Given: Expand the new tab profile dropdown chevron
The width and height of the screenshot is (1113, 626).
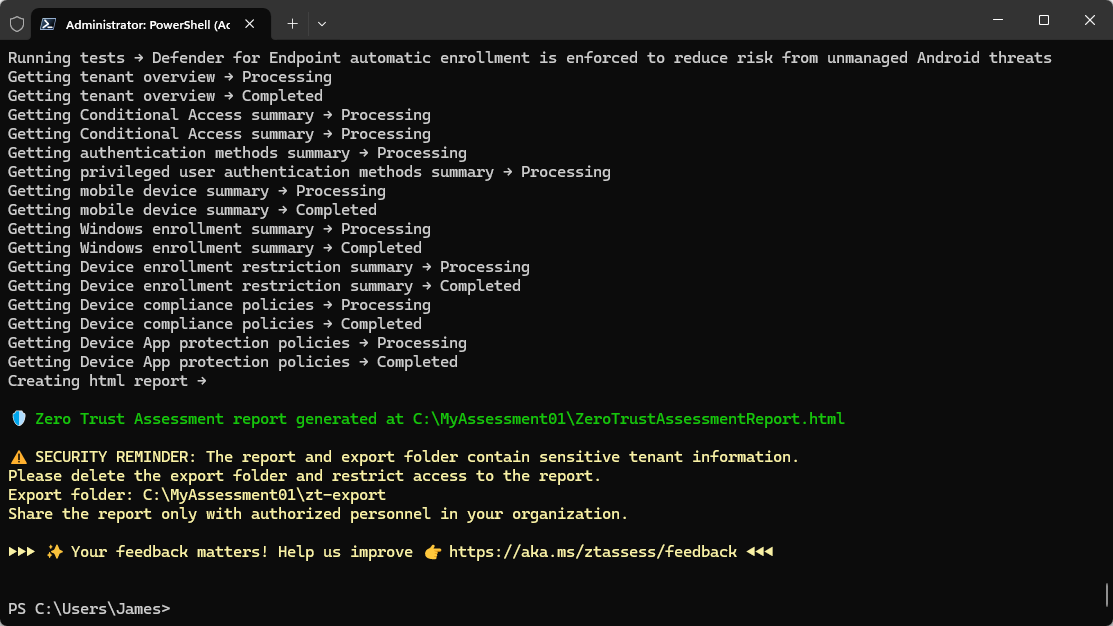Looking at the screenshot, I should (x=322, y=23).
